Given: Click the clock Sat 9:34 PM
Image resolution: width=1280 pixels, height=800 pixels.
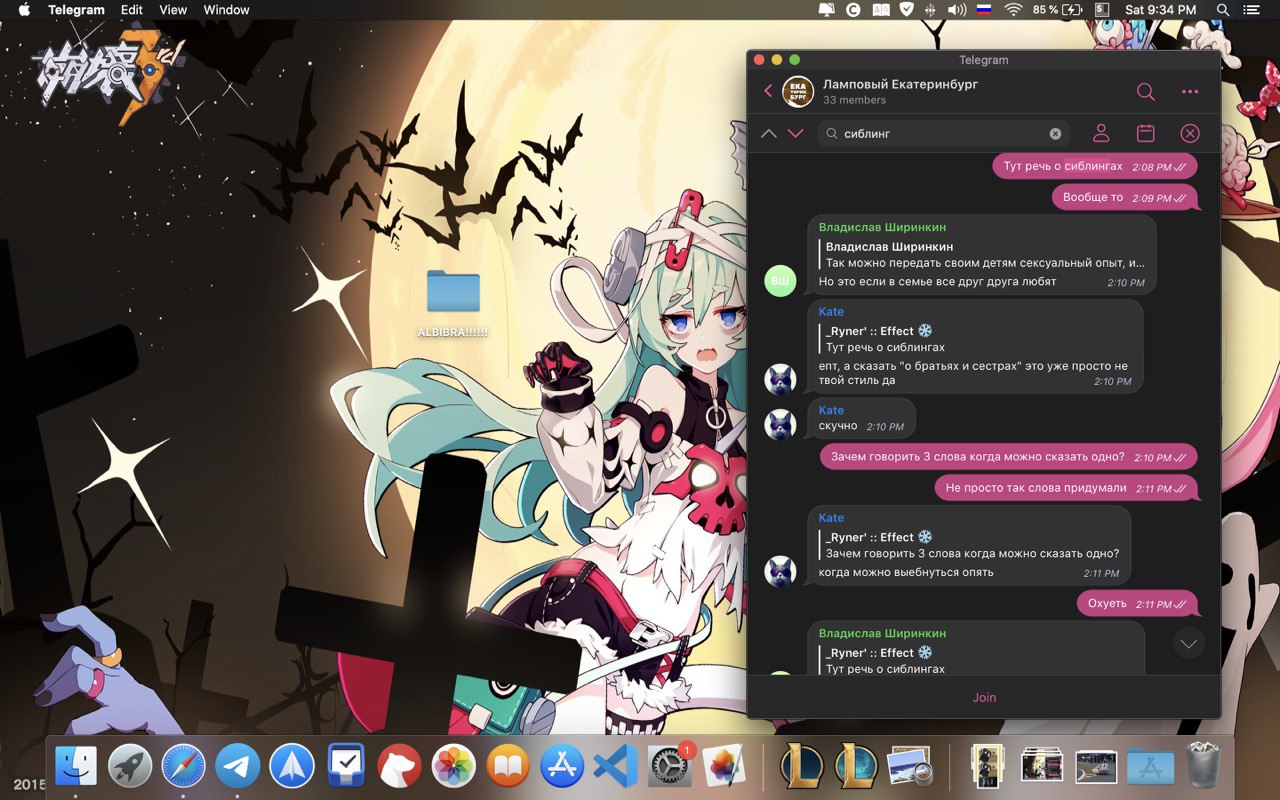Looking at the screenshot, I should coord(1160,10).
